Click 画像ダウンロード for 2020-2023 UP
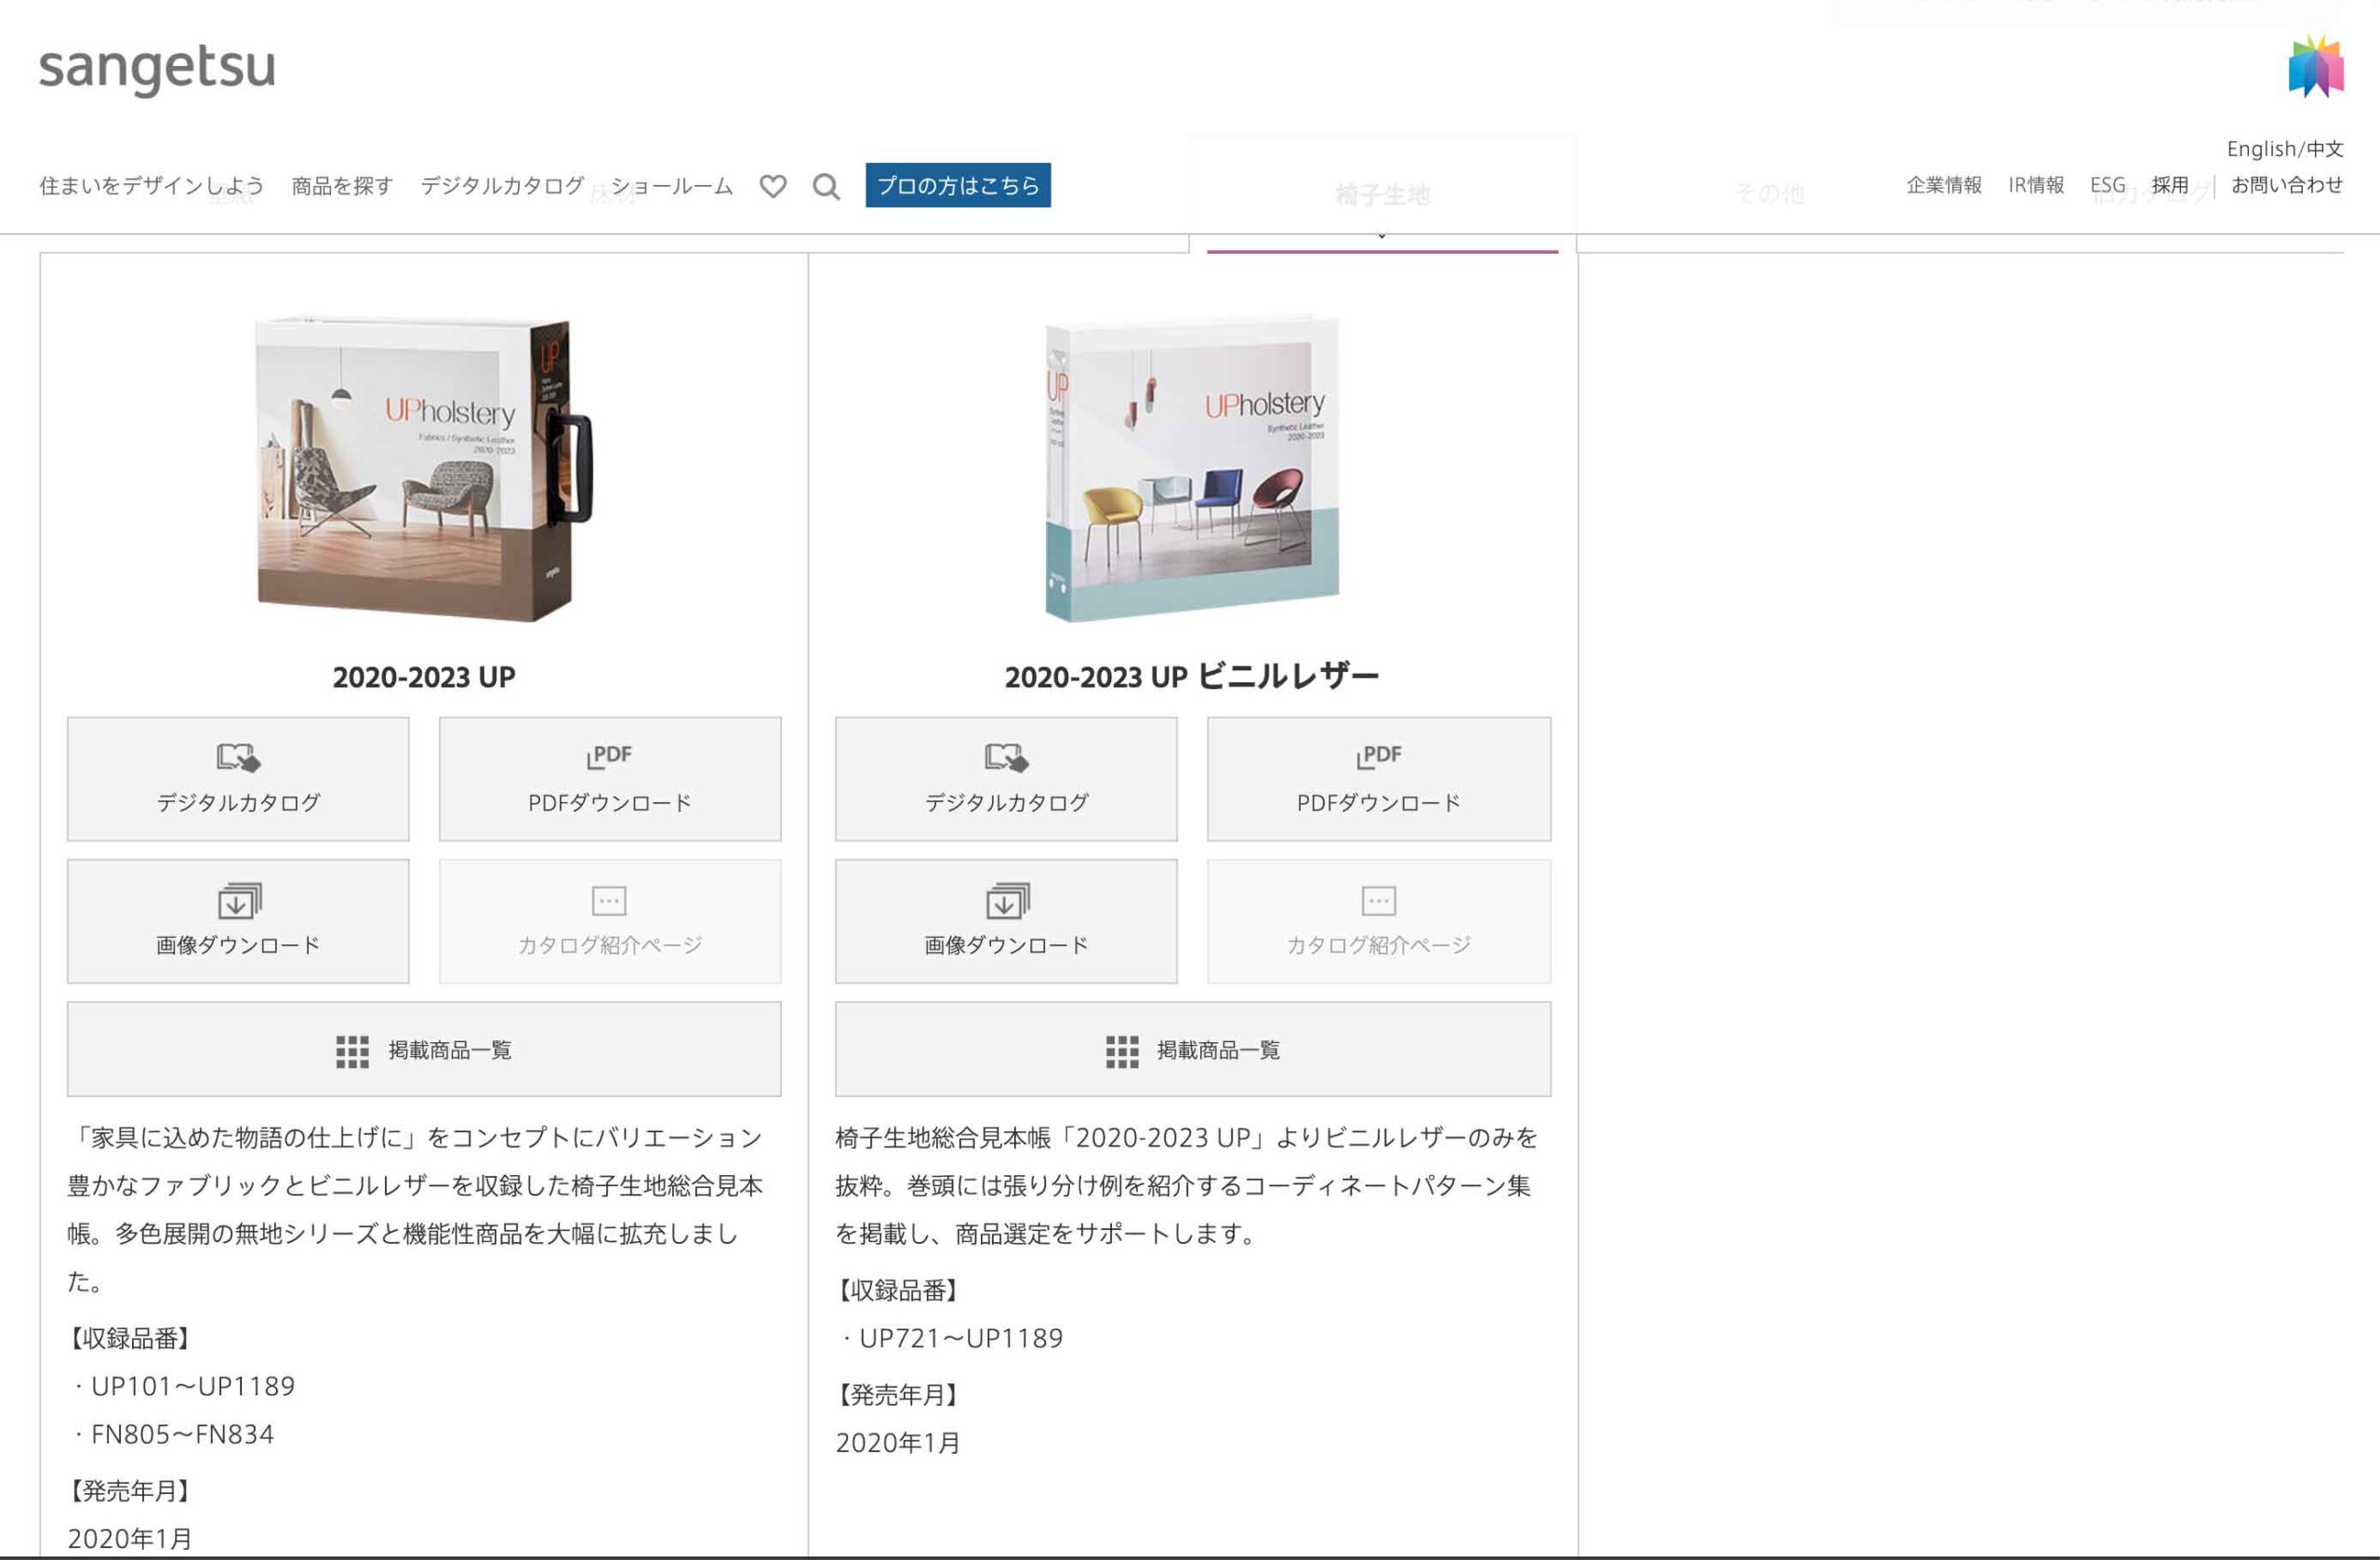Image resolution: width=2380 pixels, height=1560 pixels. click(238, 921)
